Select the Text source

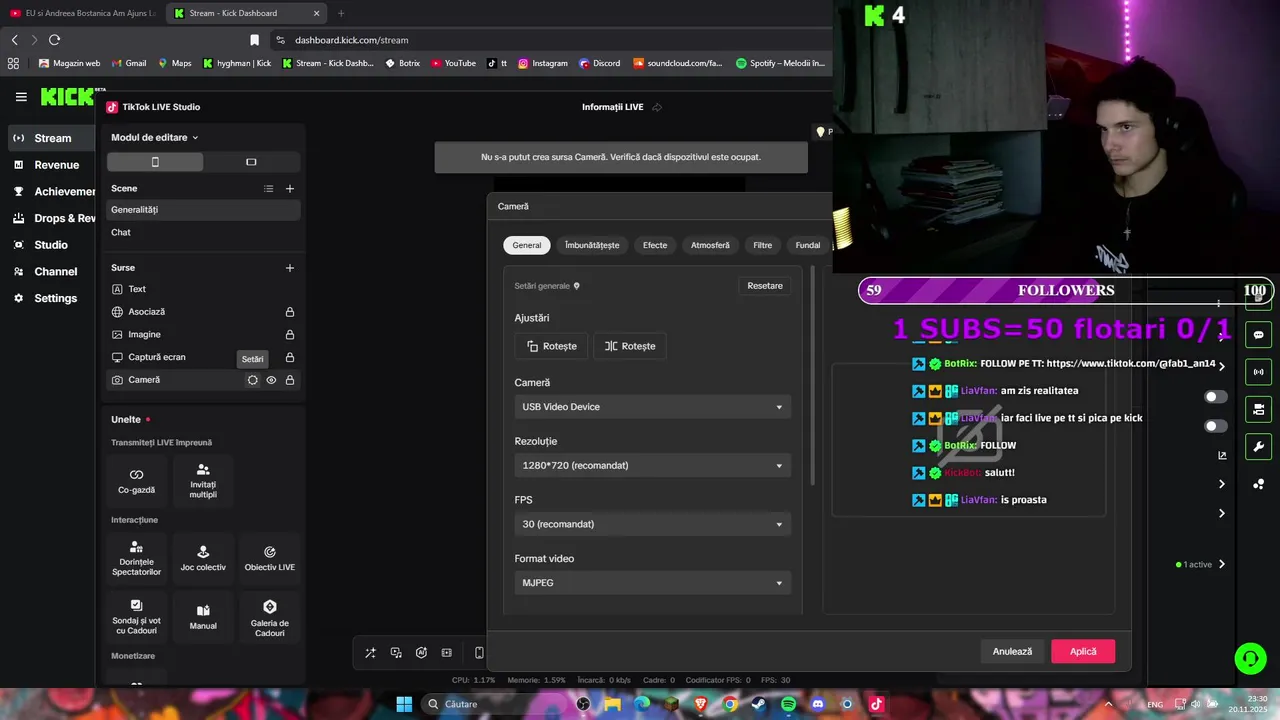click(x=204, y=289)
